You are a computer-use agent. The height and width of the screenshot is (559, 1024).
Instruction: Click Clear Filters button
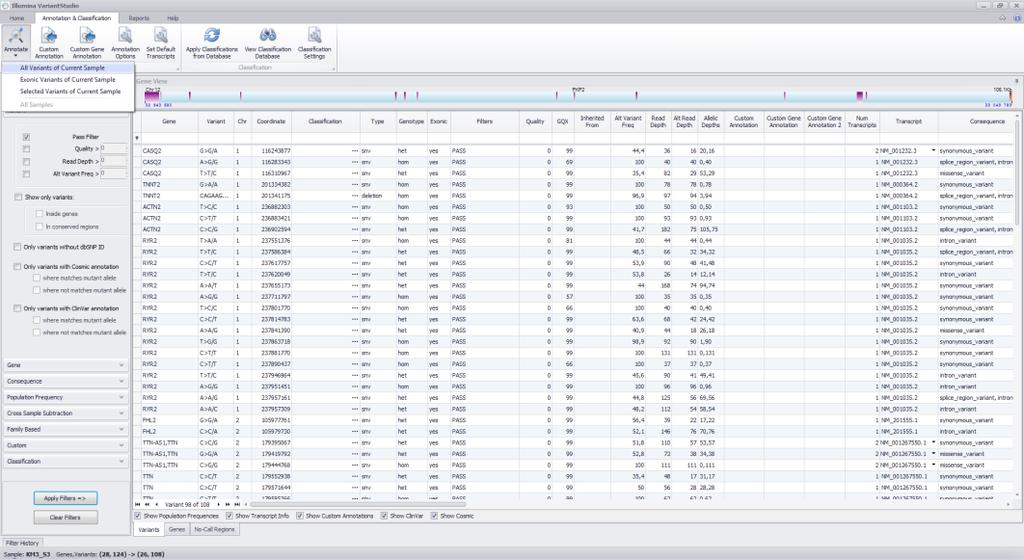65,517
